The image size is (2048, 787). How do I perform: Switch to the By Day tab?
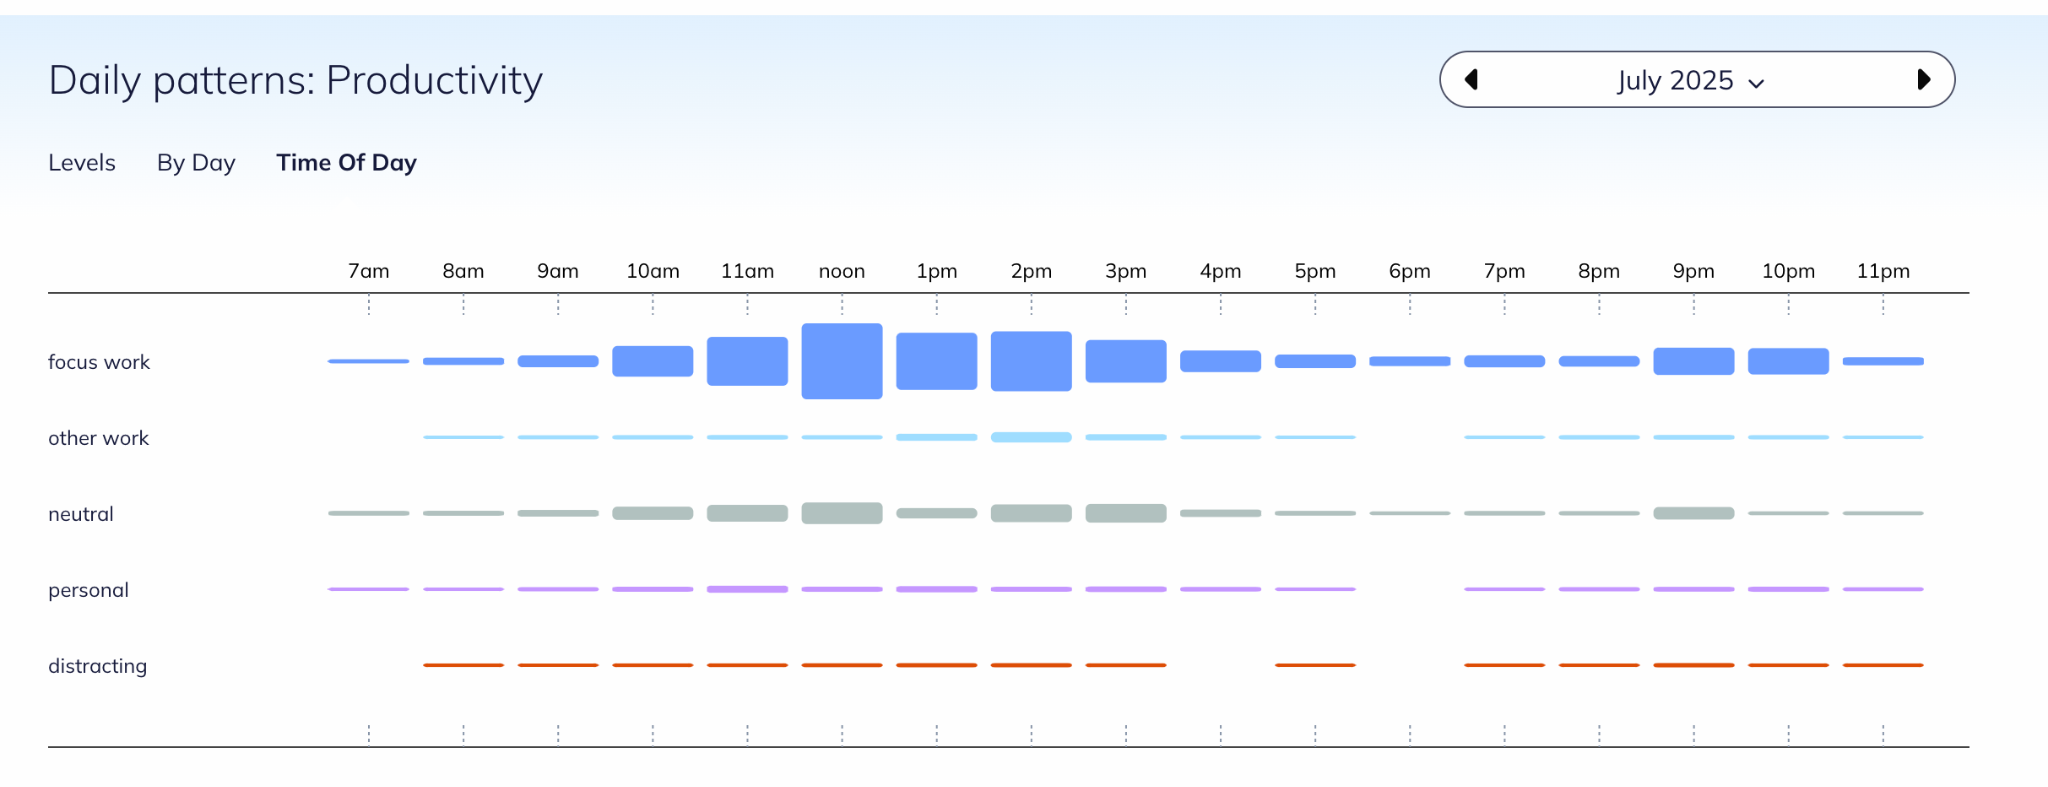[196, 163]
